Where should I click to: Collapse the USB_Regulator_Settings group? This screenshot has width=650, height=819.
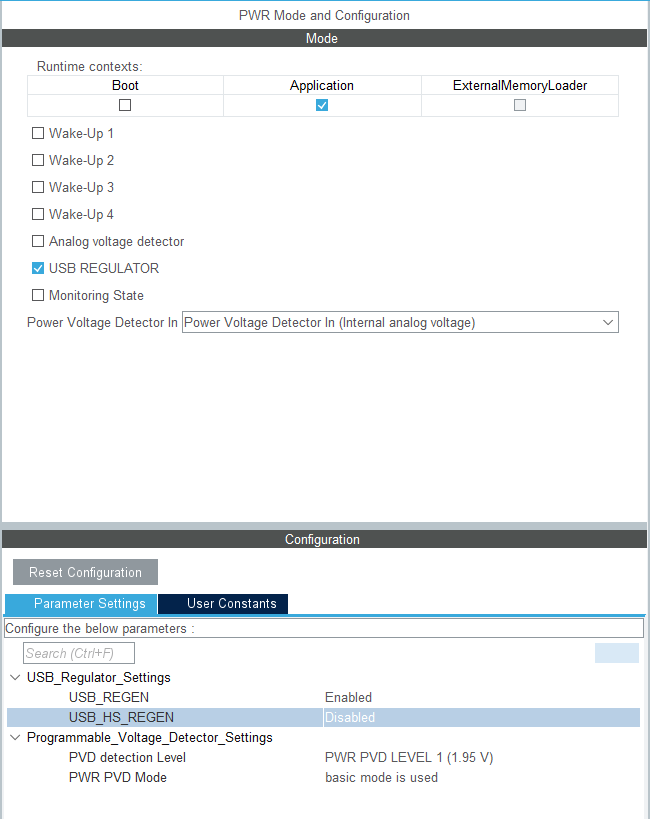(15, 677)
